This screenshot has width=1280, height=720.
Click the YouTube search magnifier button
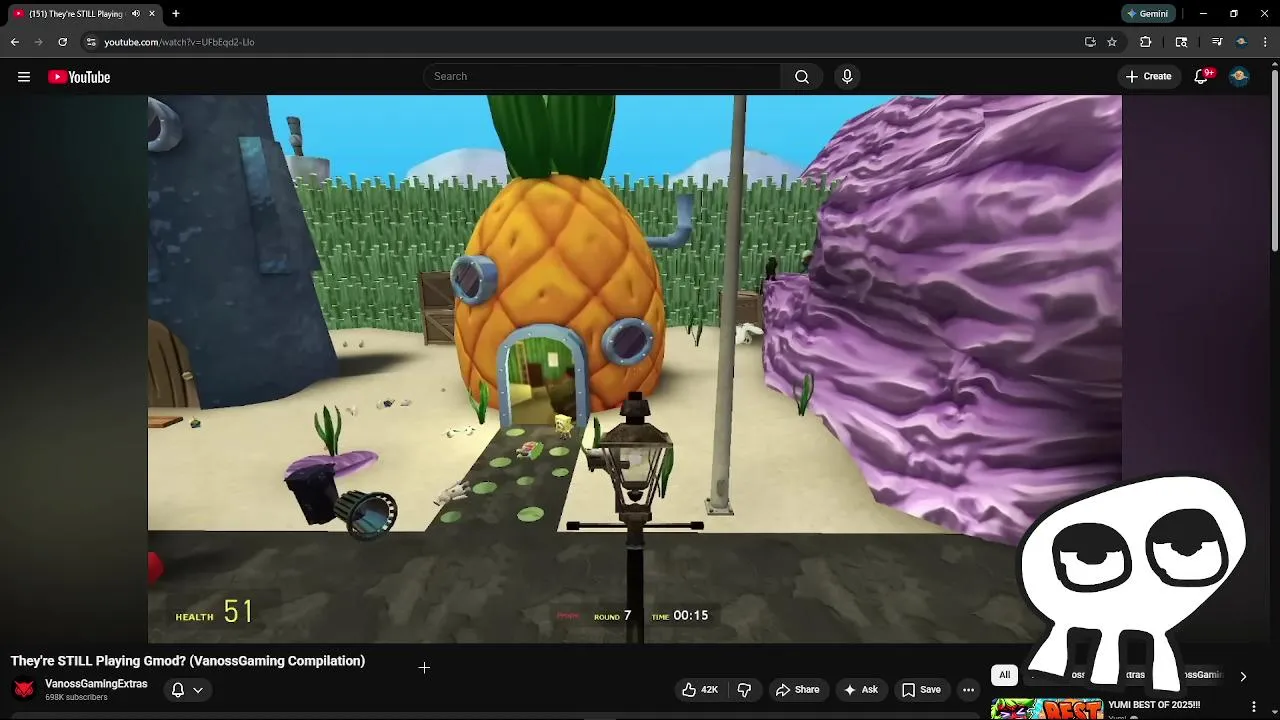click(x=802, y=77)
